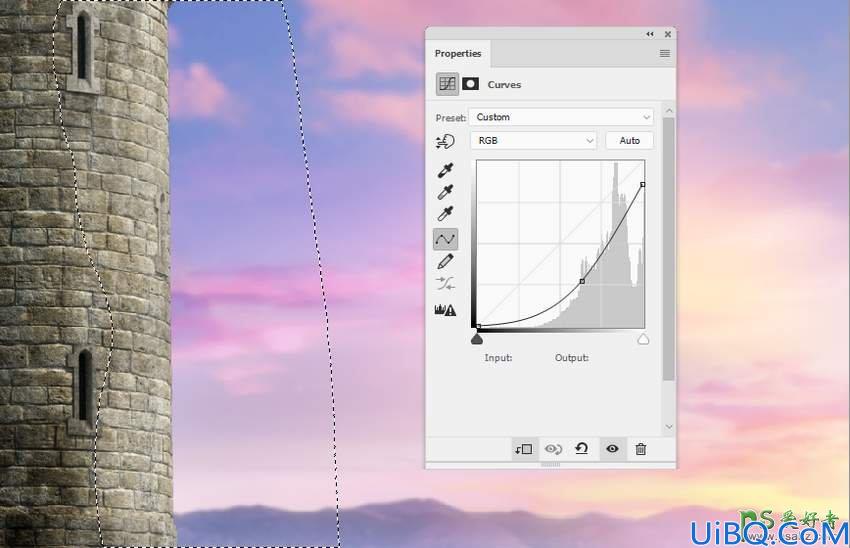The image size is (850, 548).
Task: Toggle layer visibility eye icon
Action: 613,449
